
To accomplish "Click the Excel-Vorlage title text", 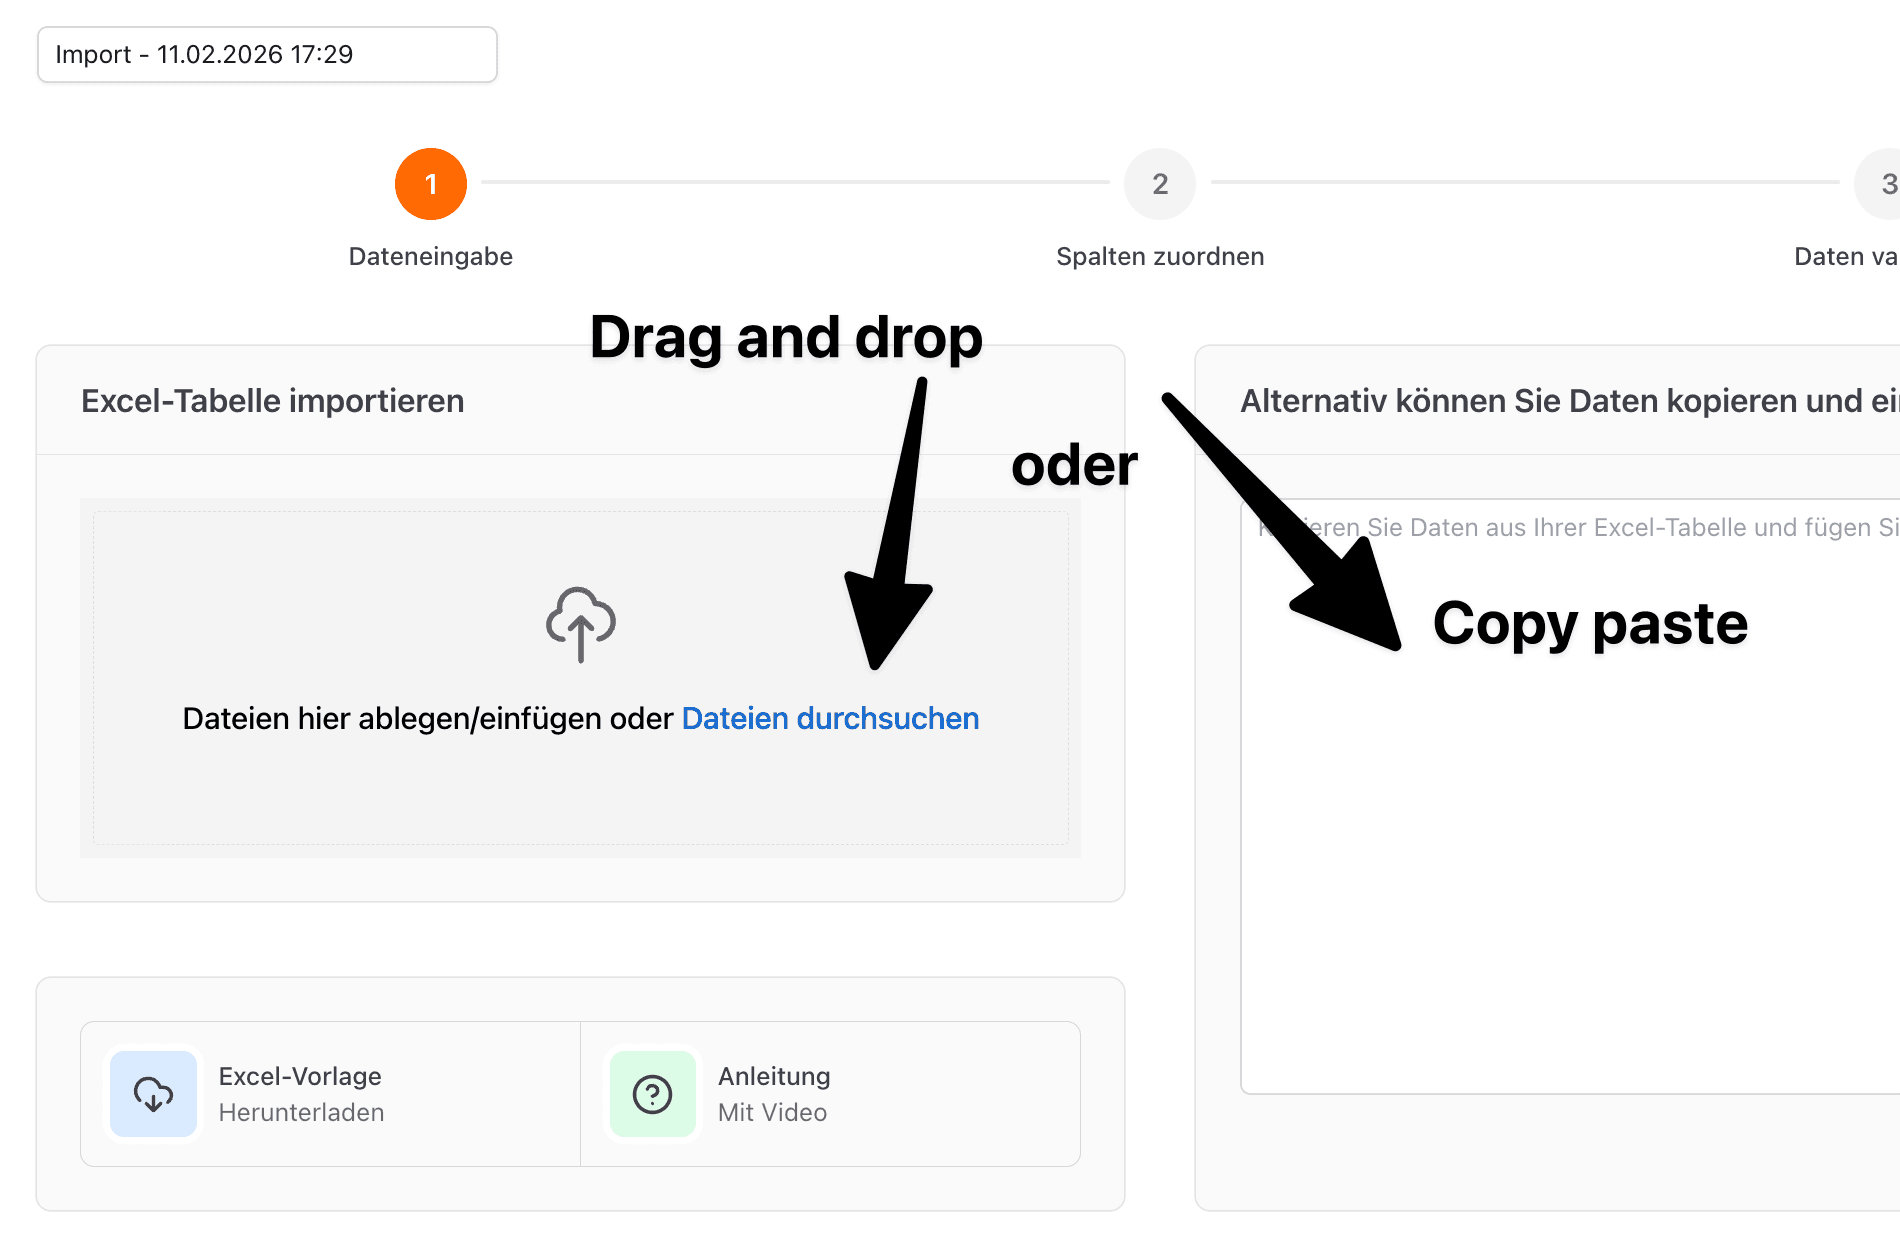I will [x=300, y=1076].
